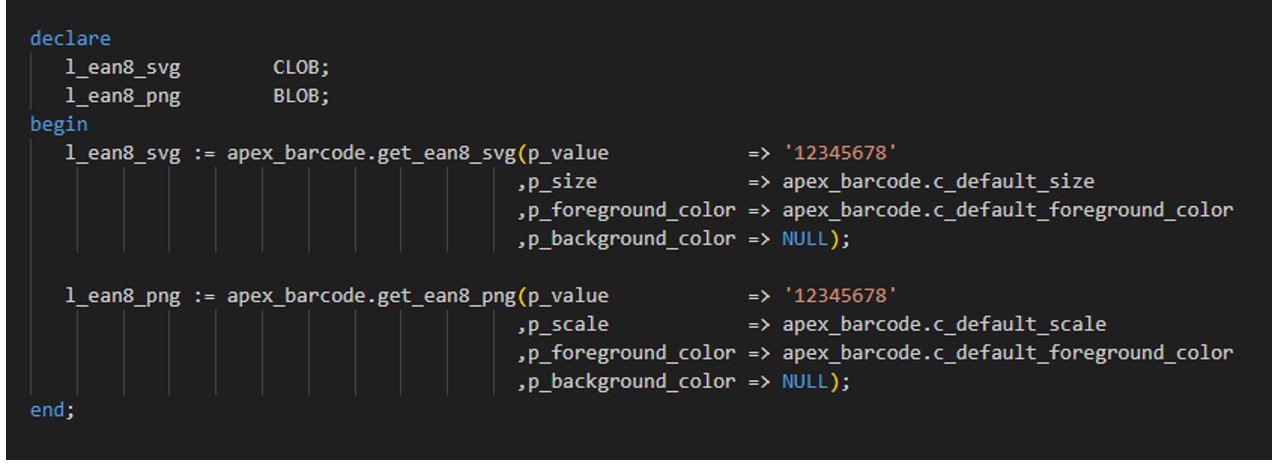Click the end keyword

coord(52,410)
